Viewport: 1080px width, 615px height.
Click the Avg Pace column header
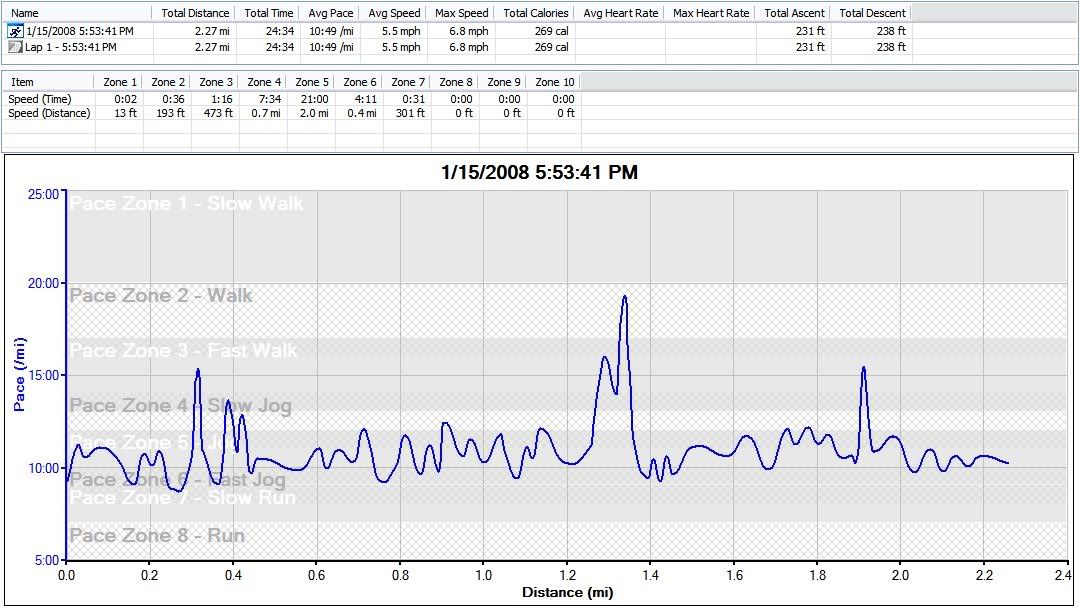(330, 13)
